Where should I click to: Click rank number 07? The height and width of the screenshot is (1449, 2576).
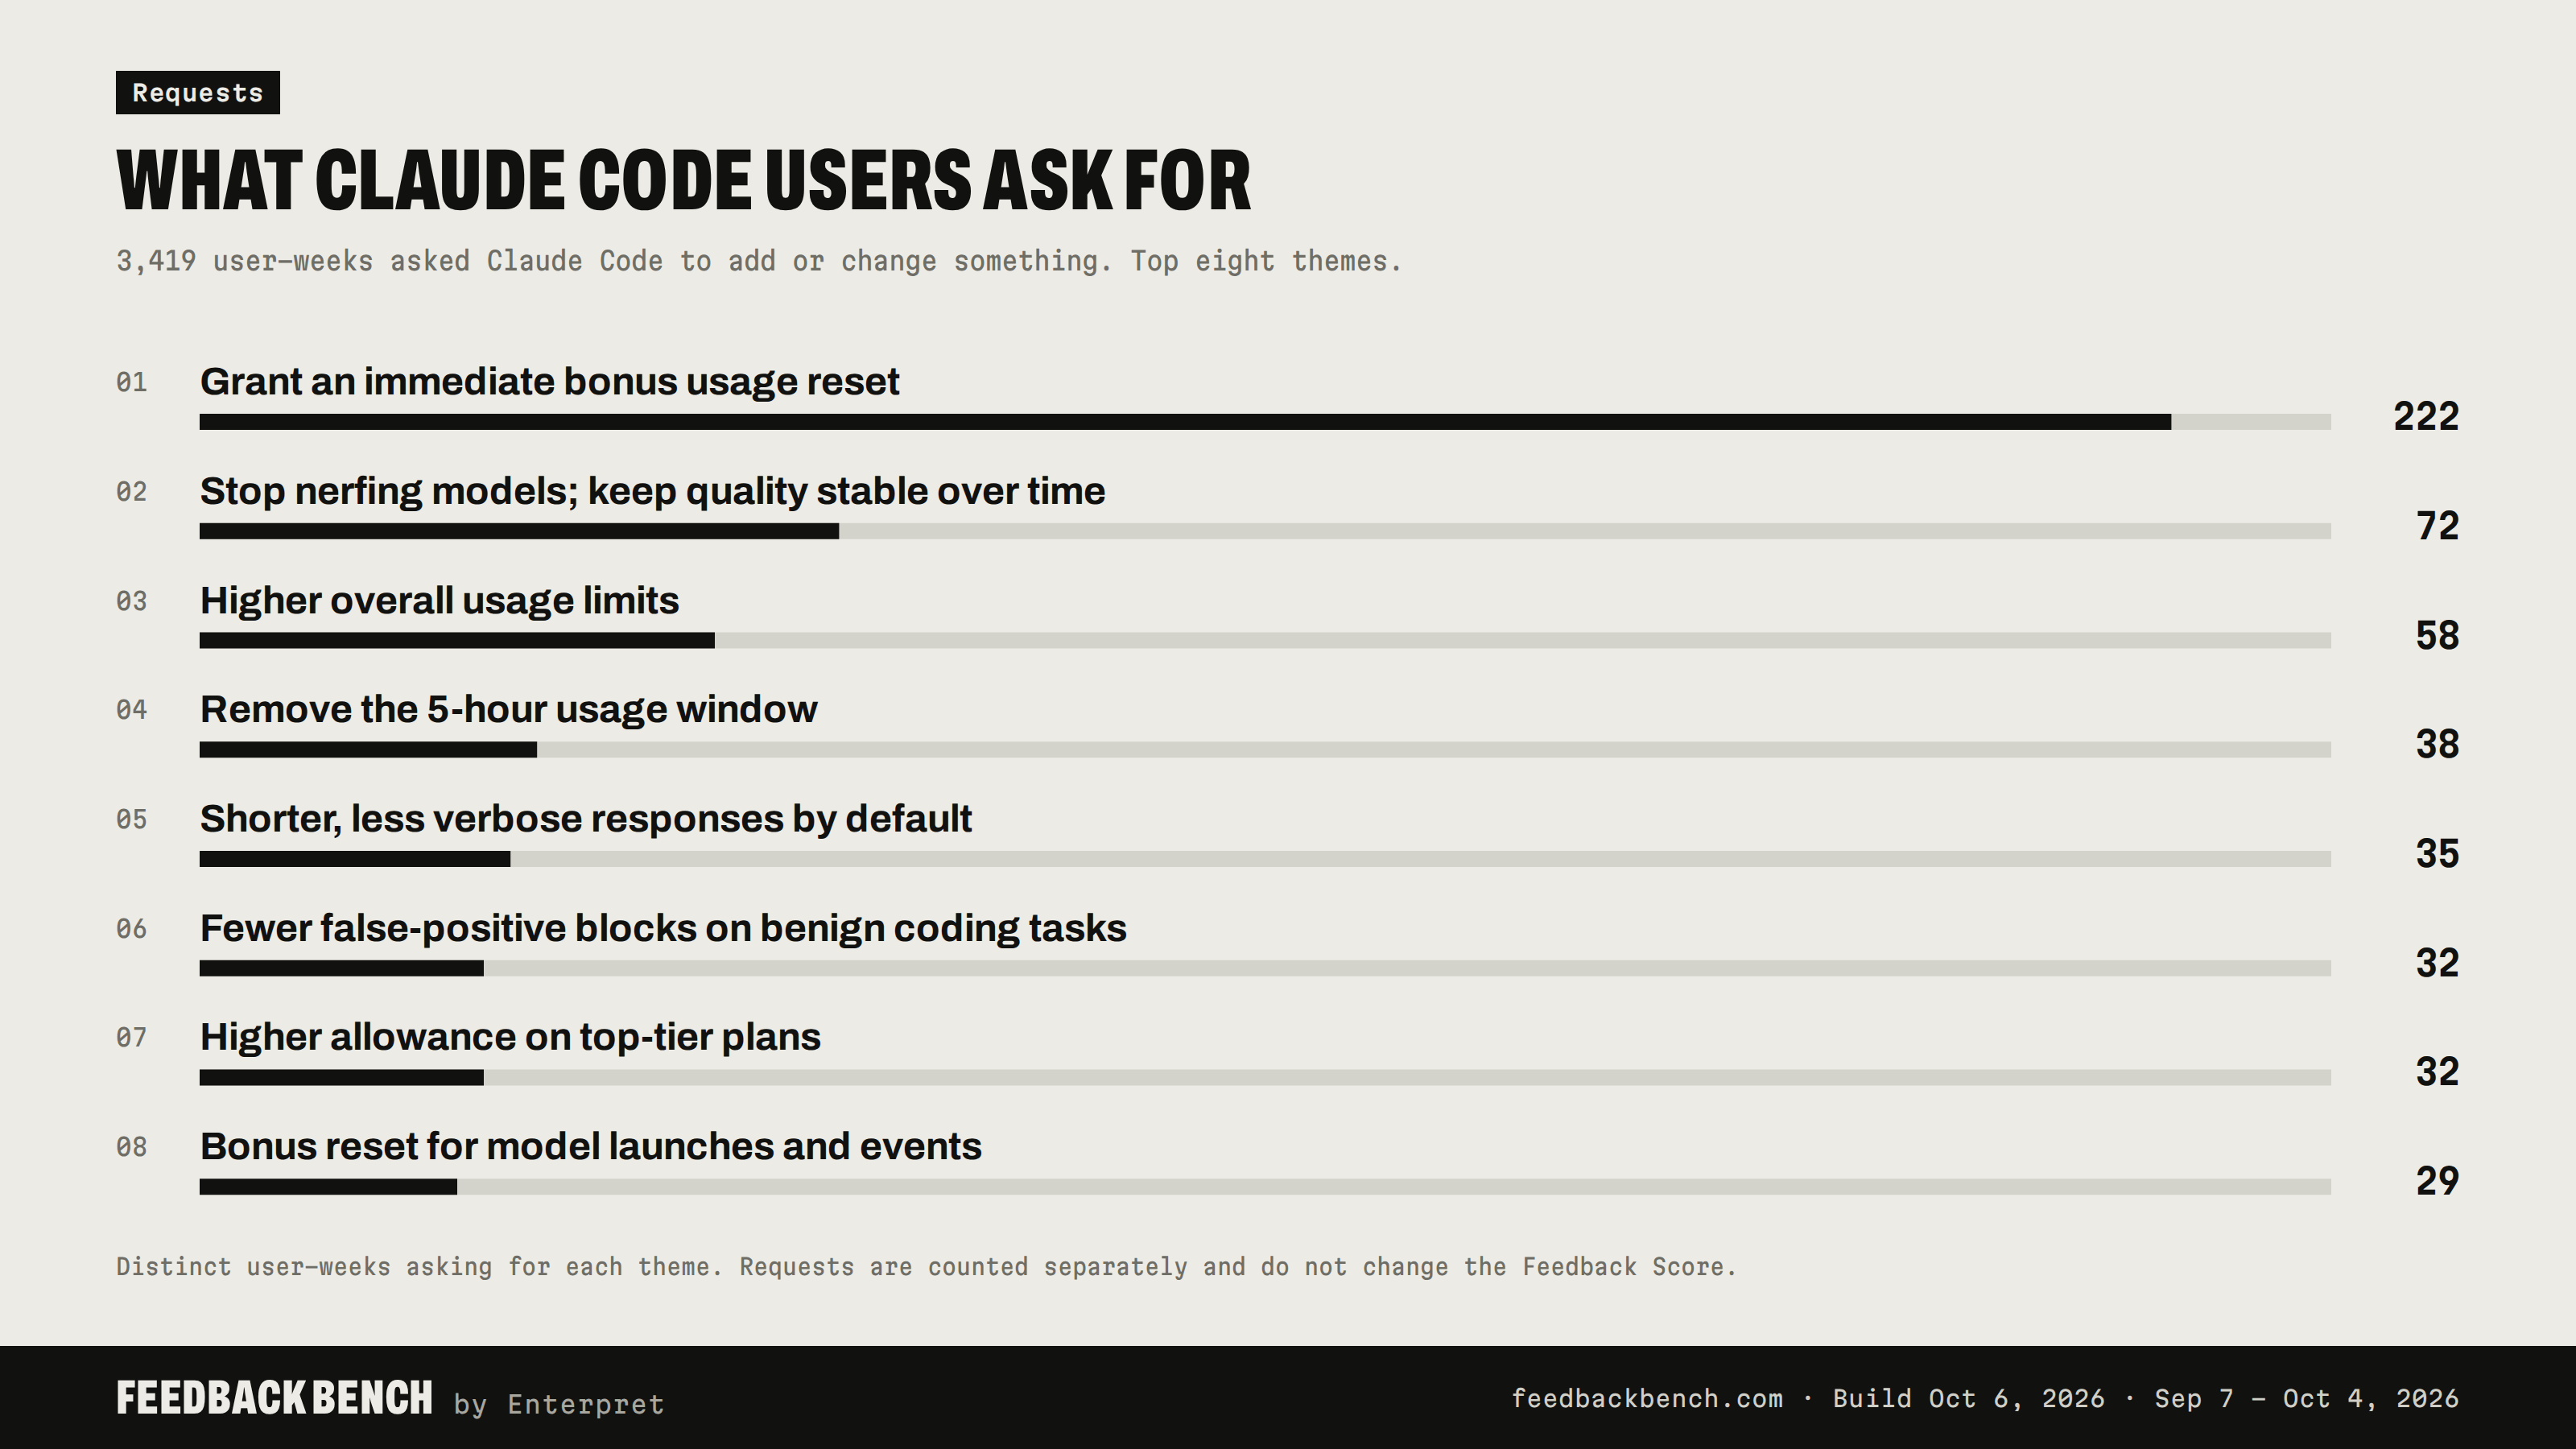[x=131, y=1037]
